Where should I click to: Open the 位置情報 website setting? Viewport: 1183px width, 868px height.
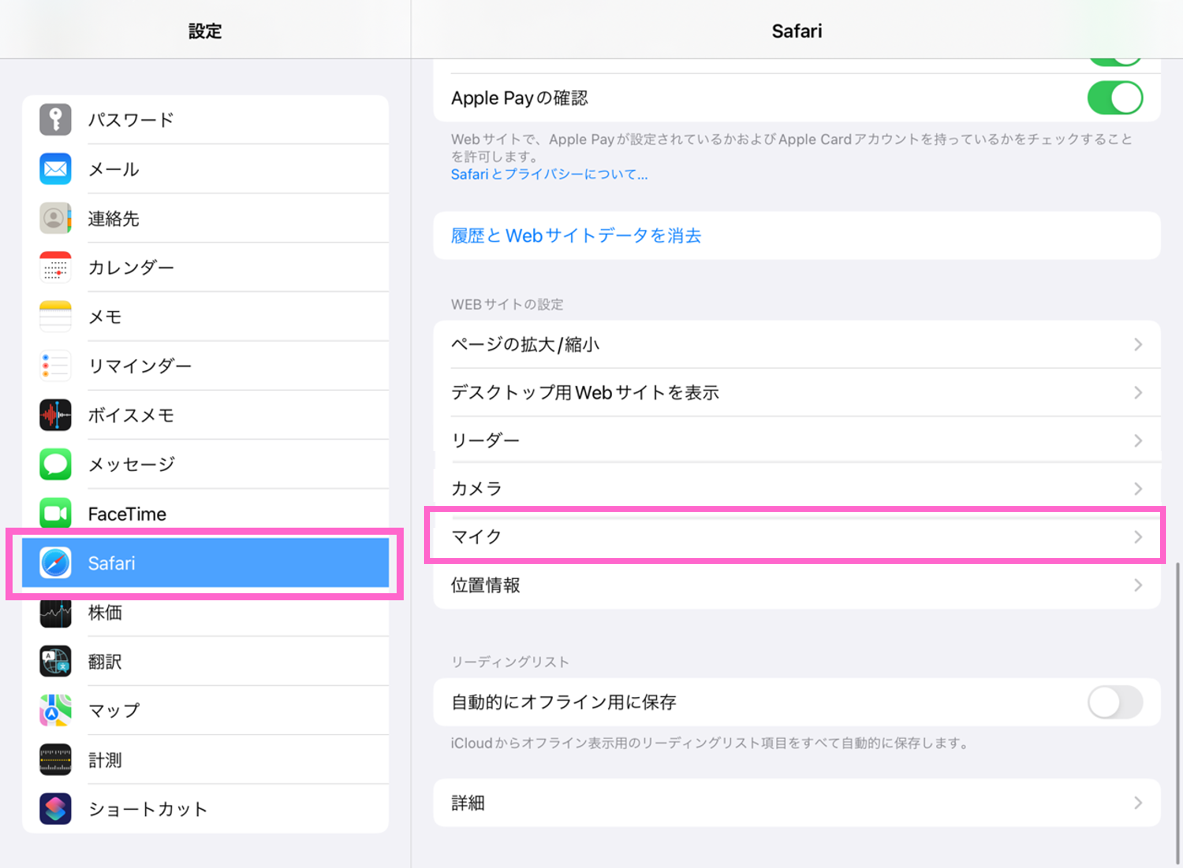(x=486, y=586)
